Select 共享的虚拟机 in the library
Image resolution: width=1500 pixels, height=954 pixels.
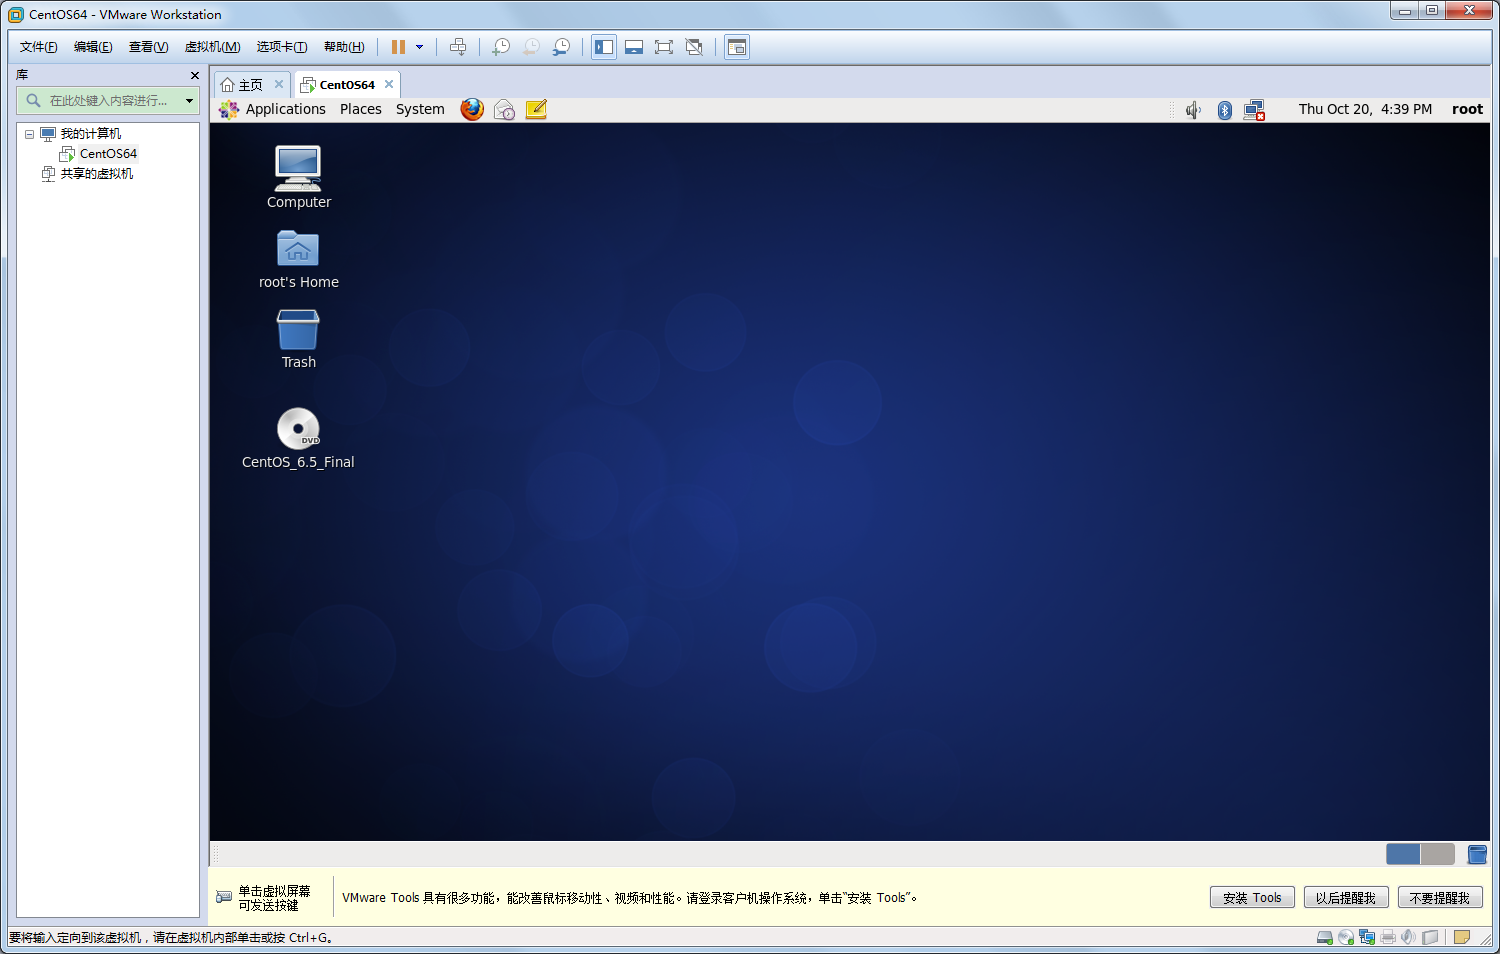(x=87, y=174)
